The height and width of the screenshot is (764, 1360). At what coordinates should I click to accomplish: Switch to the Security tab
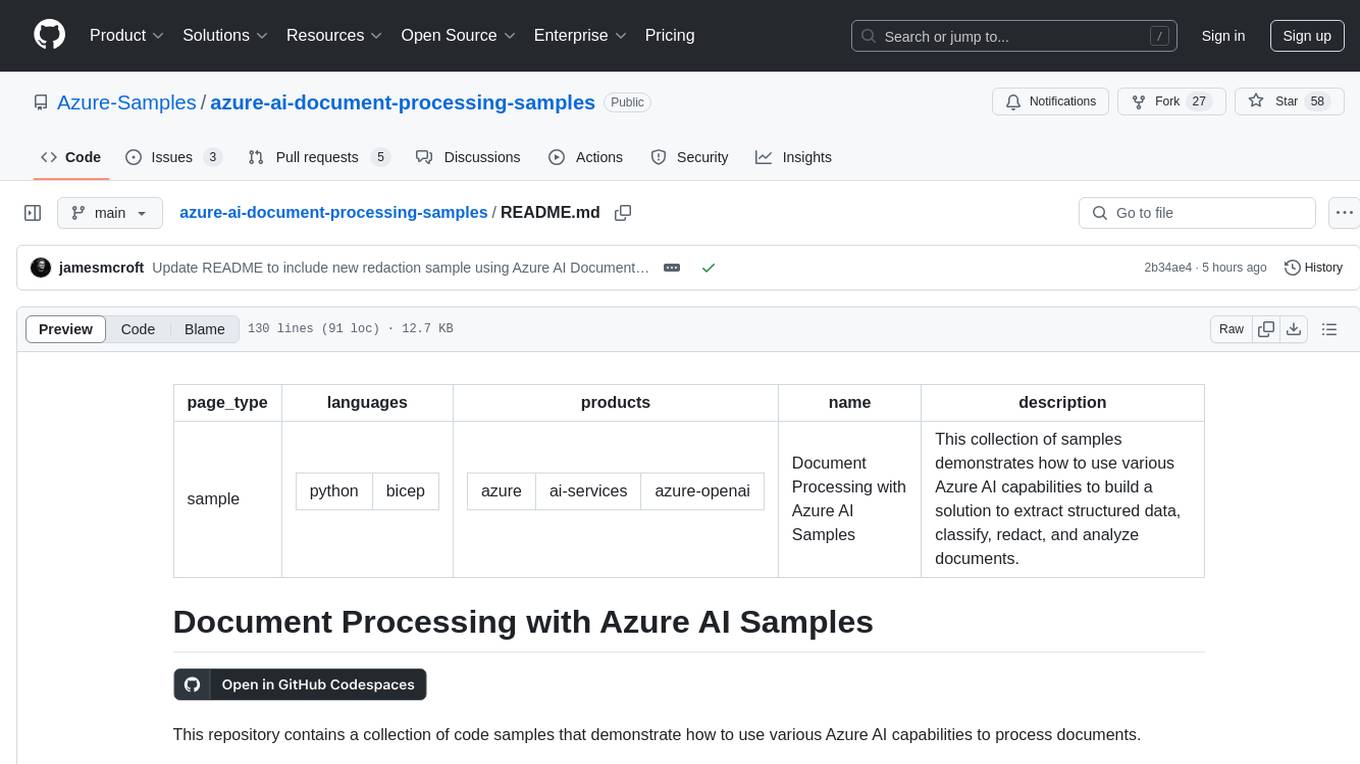point(690,157)
